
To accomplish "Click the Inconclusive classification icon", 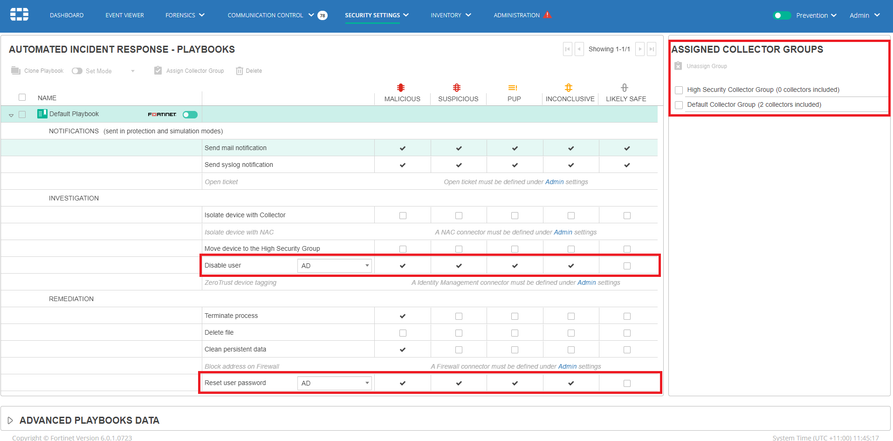I will 568,88.
